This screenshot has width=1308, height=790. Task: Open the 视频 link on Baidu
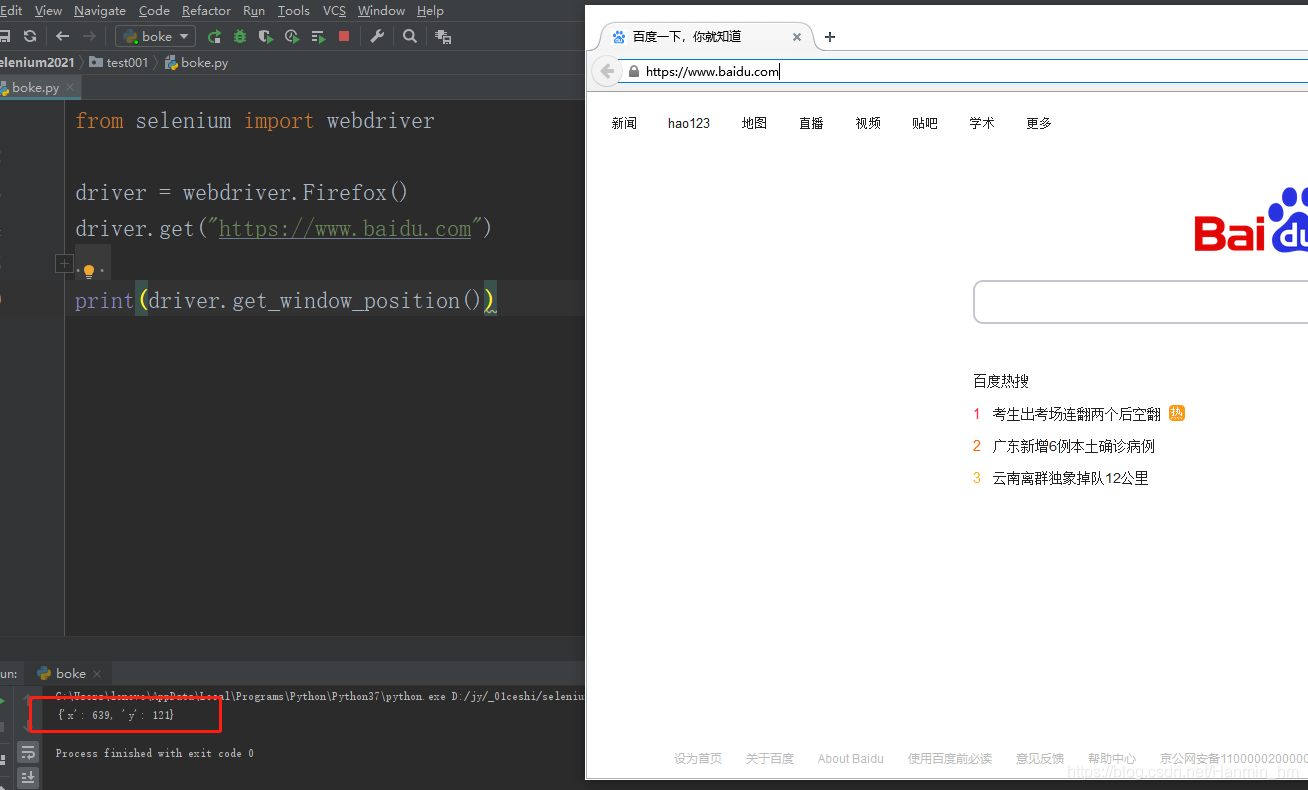(868, 123)
